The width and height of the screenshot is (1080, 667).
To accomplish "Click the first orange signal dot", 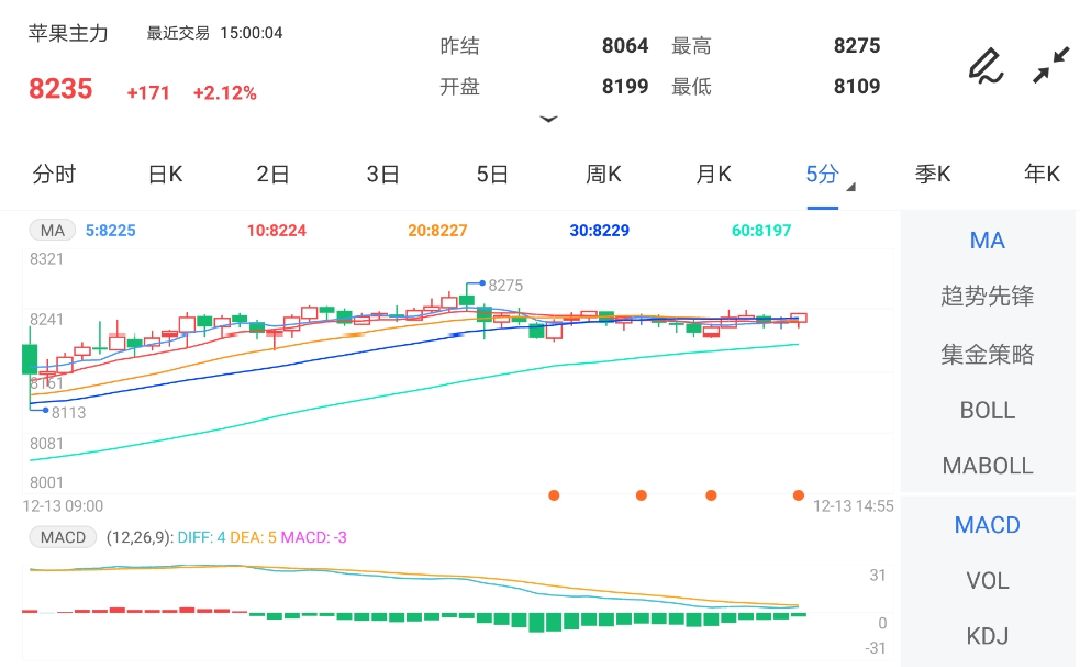I will tap(553, 495).
